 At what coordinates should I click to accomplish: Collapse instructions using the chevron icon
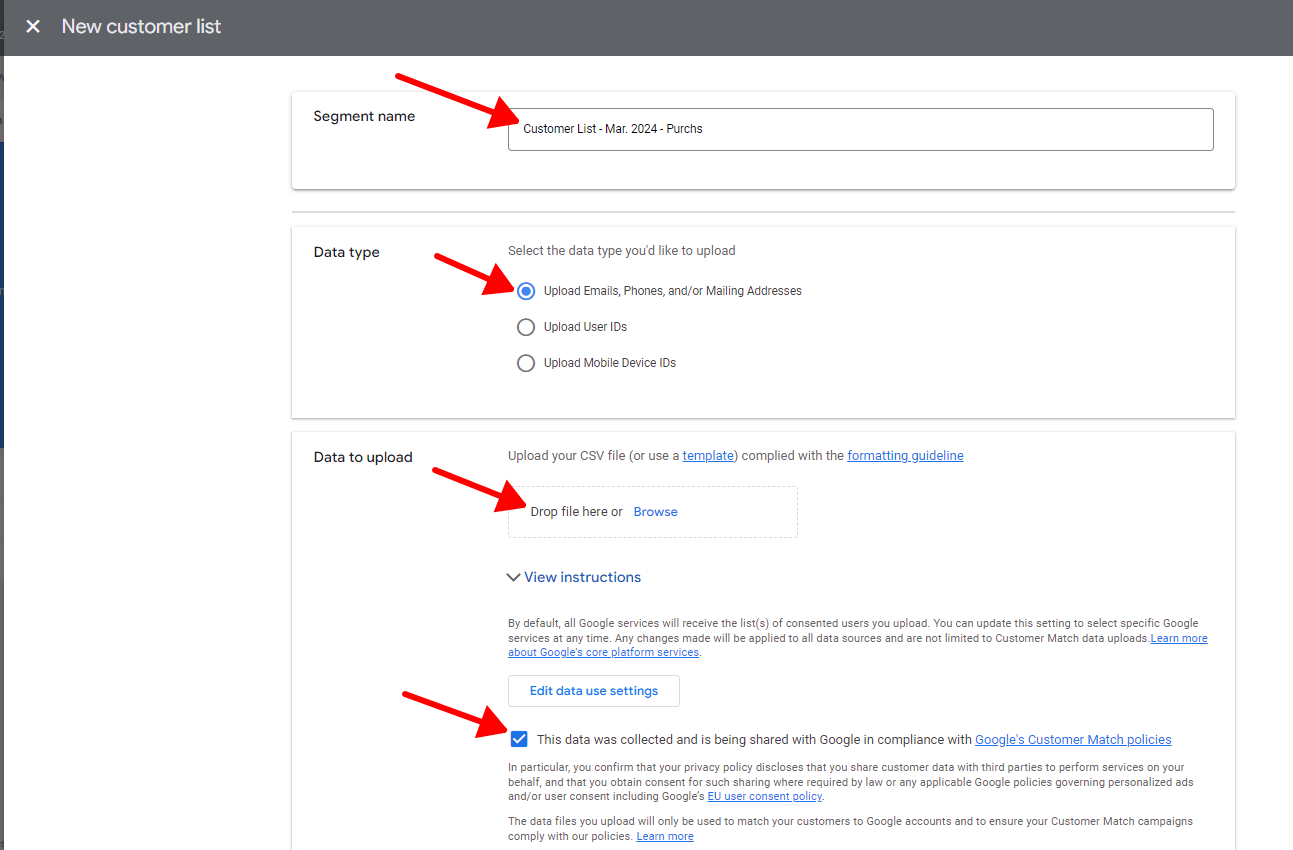point(514,577)
